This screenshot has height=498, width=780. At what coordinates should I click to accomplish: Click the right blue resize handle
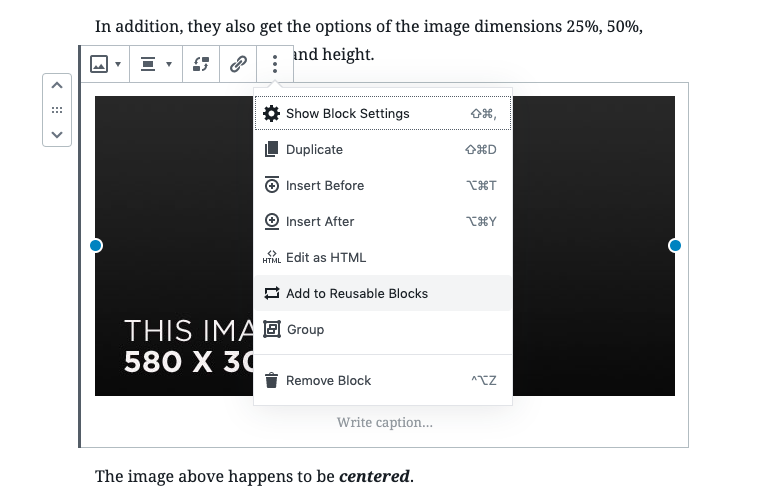point(675,246)
